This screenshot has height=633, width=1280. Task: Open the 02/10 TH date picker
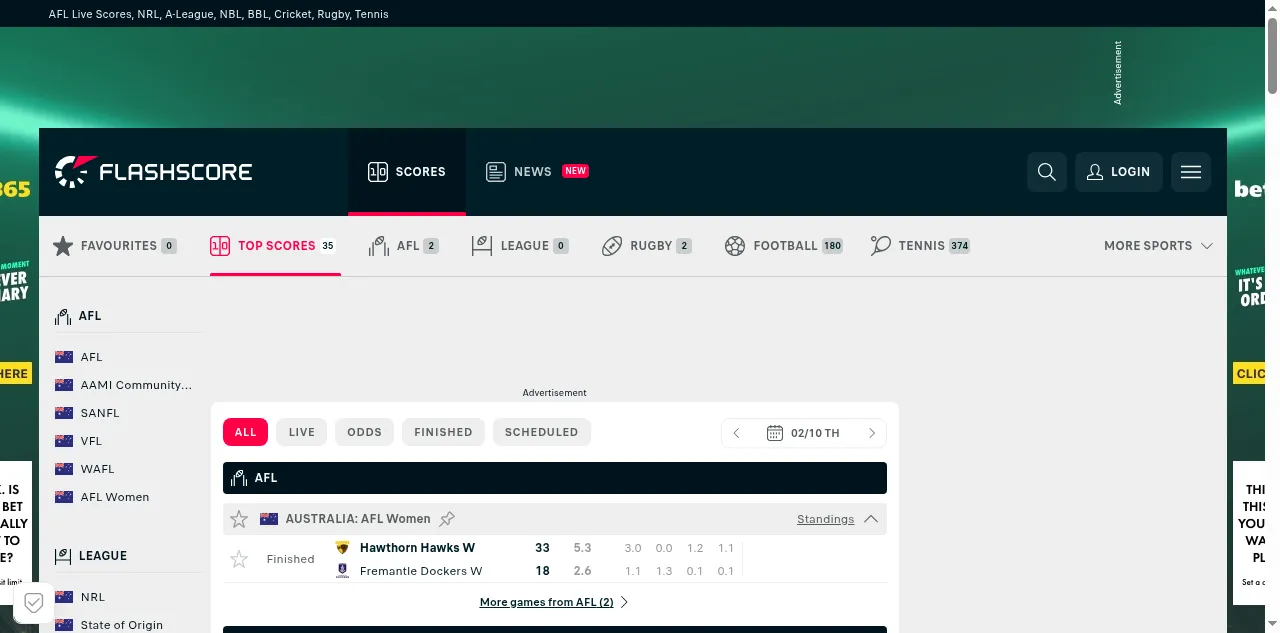[x=804, y=433]
